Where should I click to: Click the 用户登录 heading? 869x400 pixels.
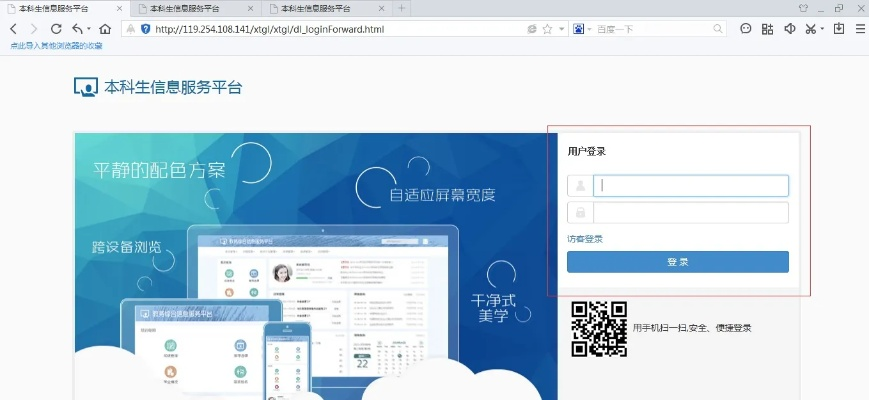point(586,151)
